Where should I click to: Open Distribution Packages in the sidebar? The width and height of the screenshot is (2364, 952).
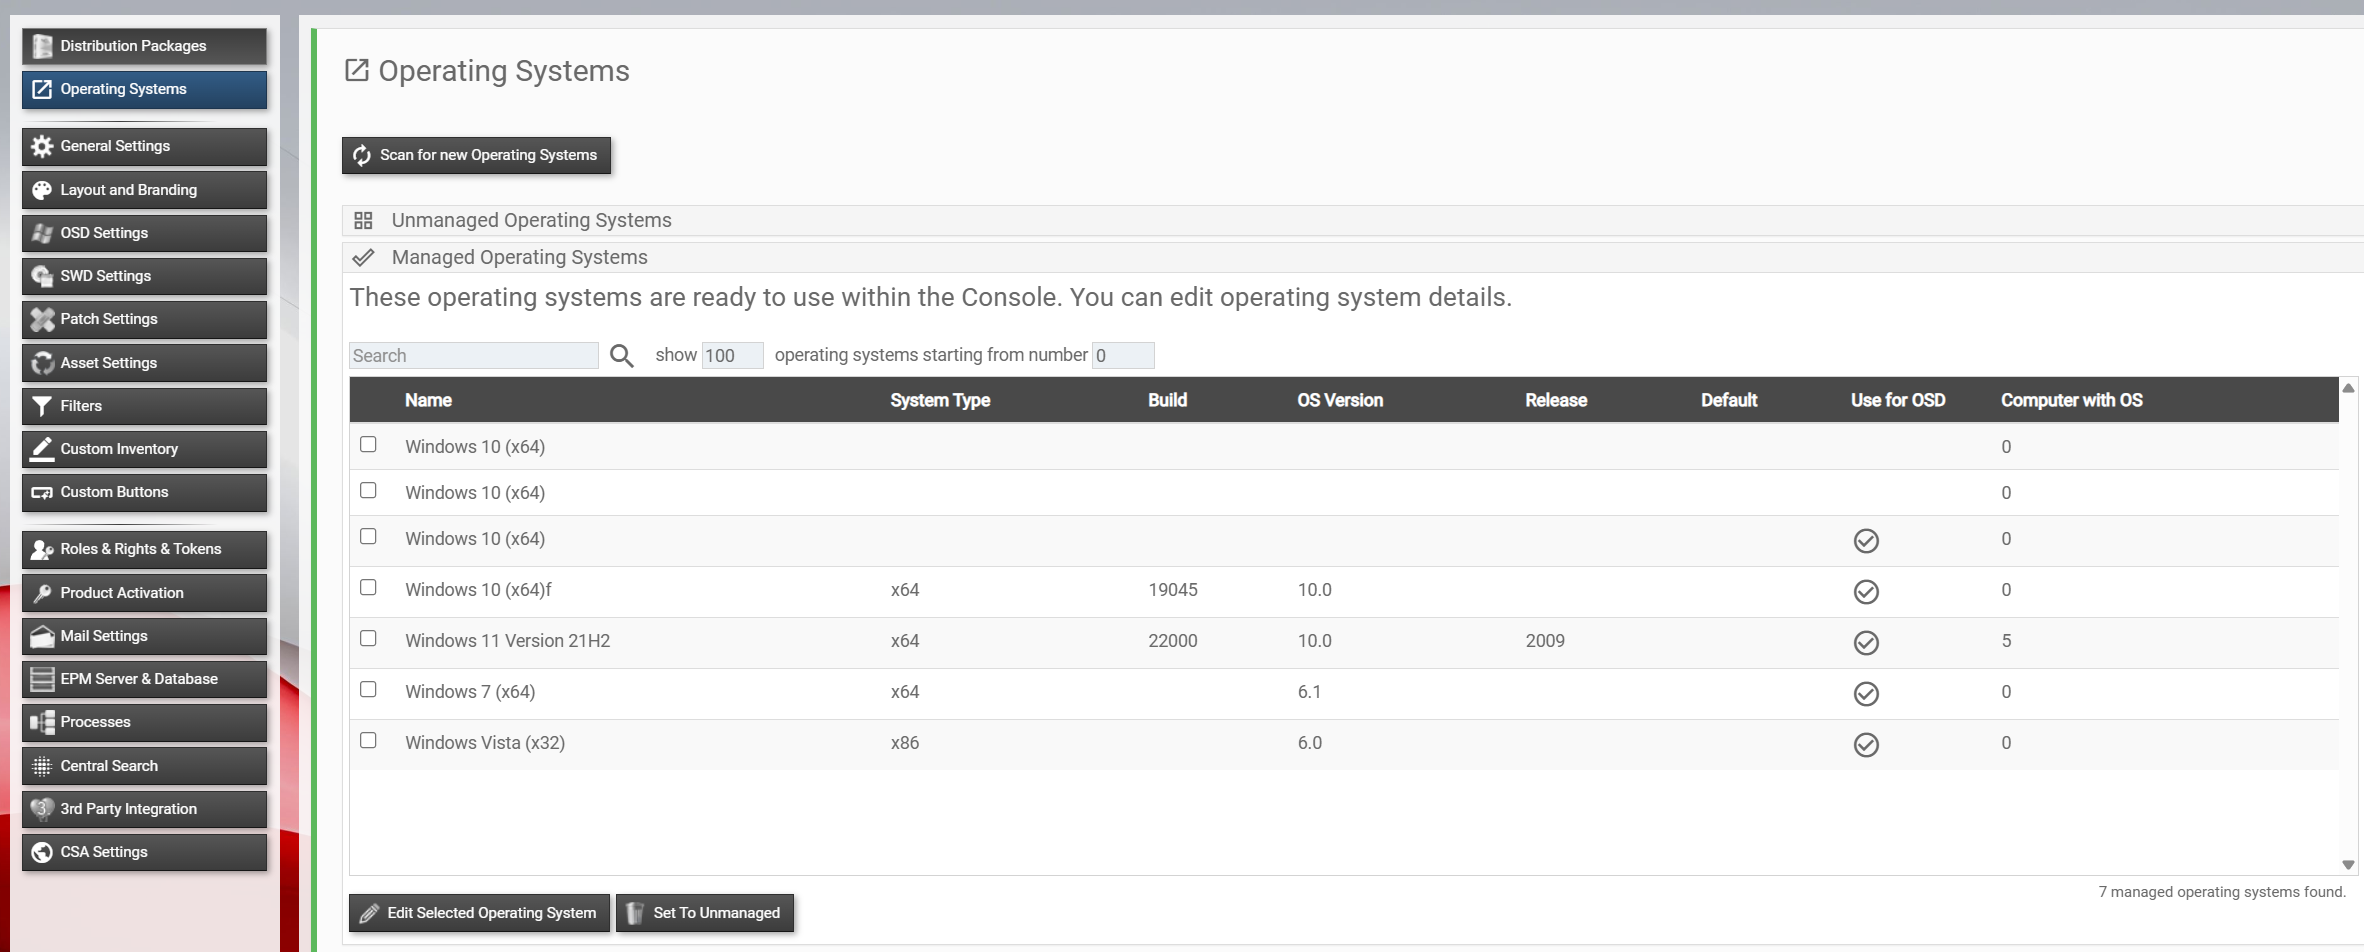click(x=144, y=46)
